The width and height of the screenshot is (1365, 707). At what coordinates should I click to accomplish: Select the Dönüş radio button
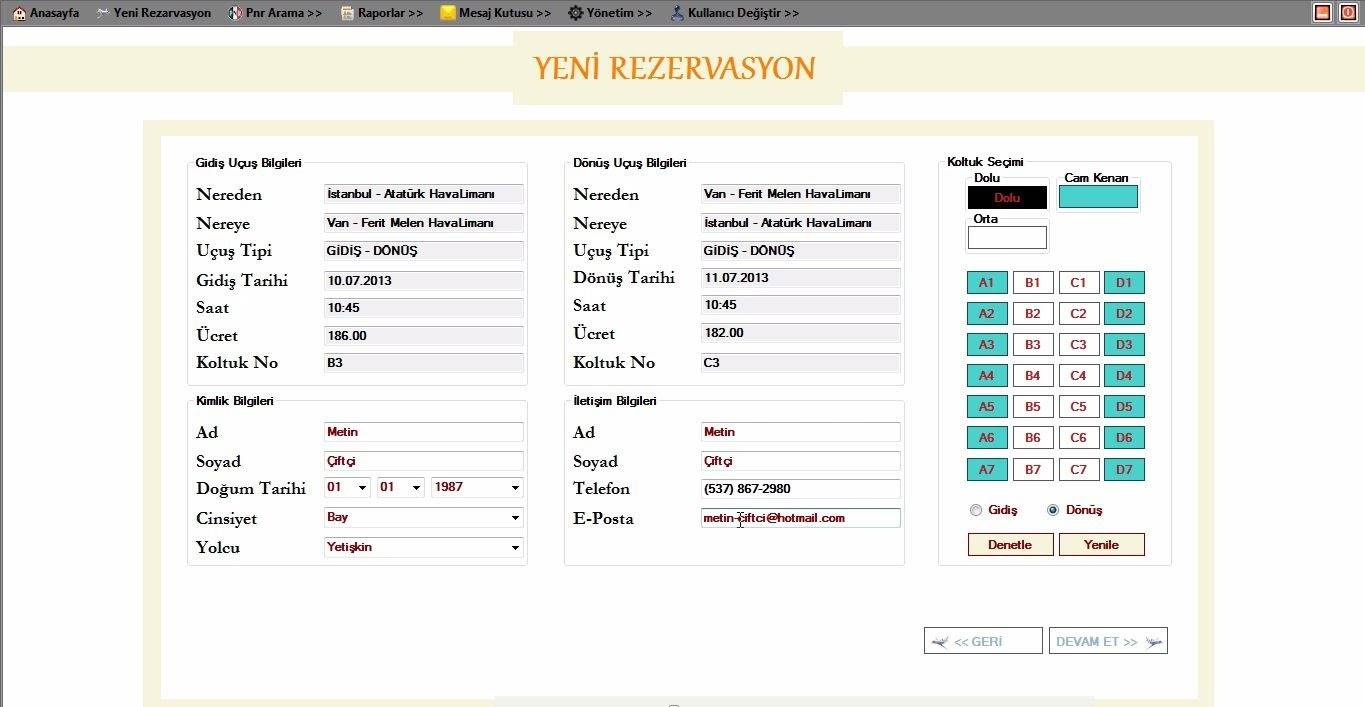(1053, 510)
